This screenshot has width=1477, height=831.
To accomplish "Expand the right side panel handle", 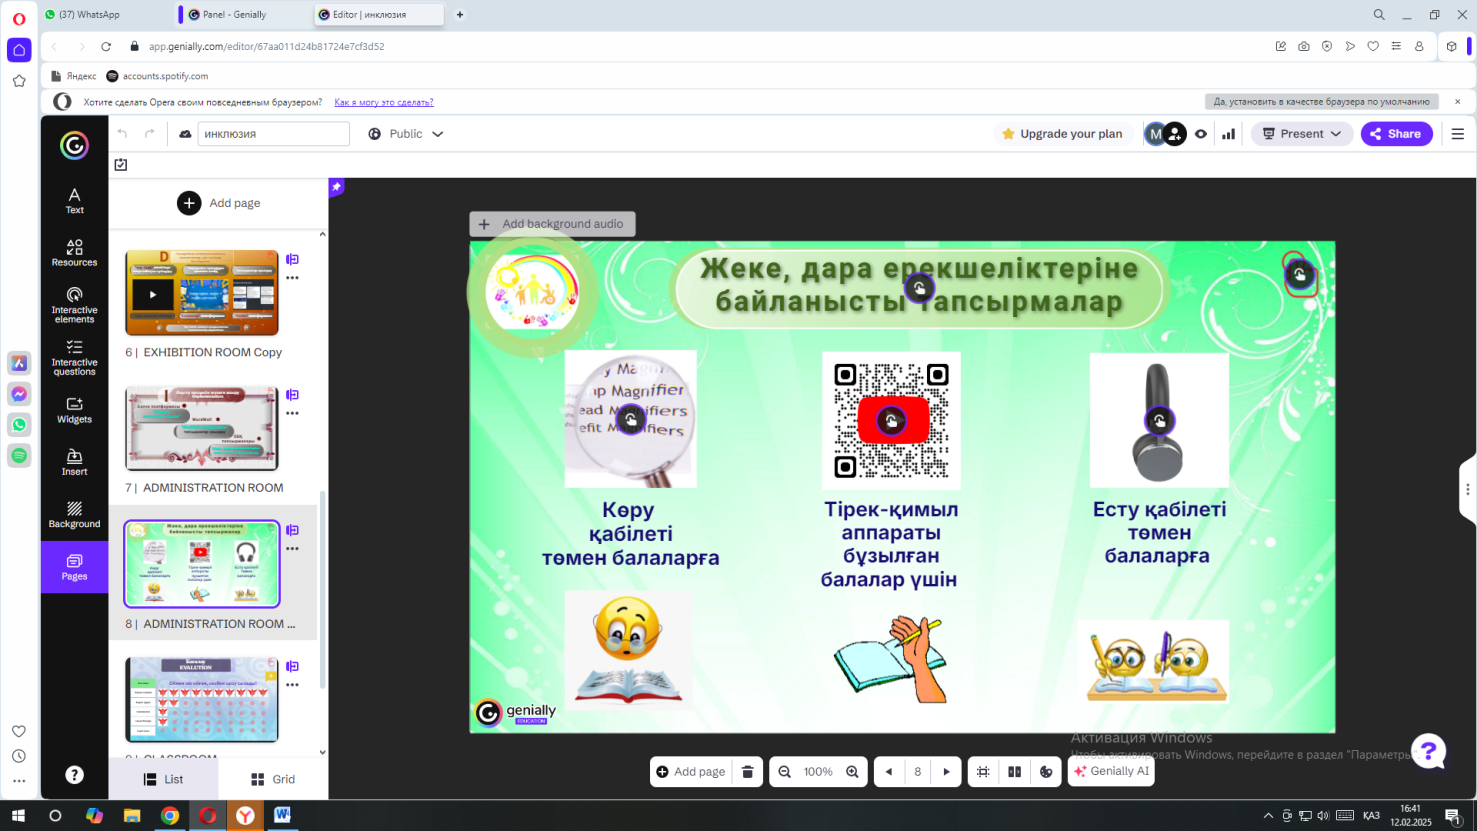I will 1467,489.
